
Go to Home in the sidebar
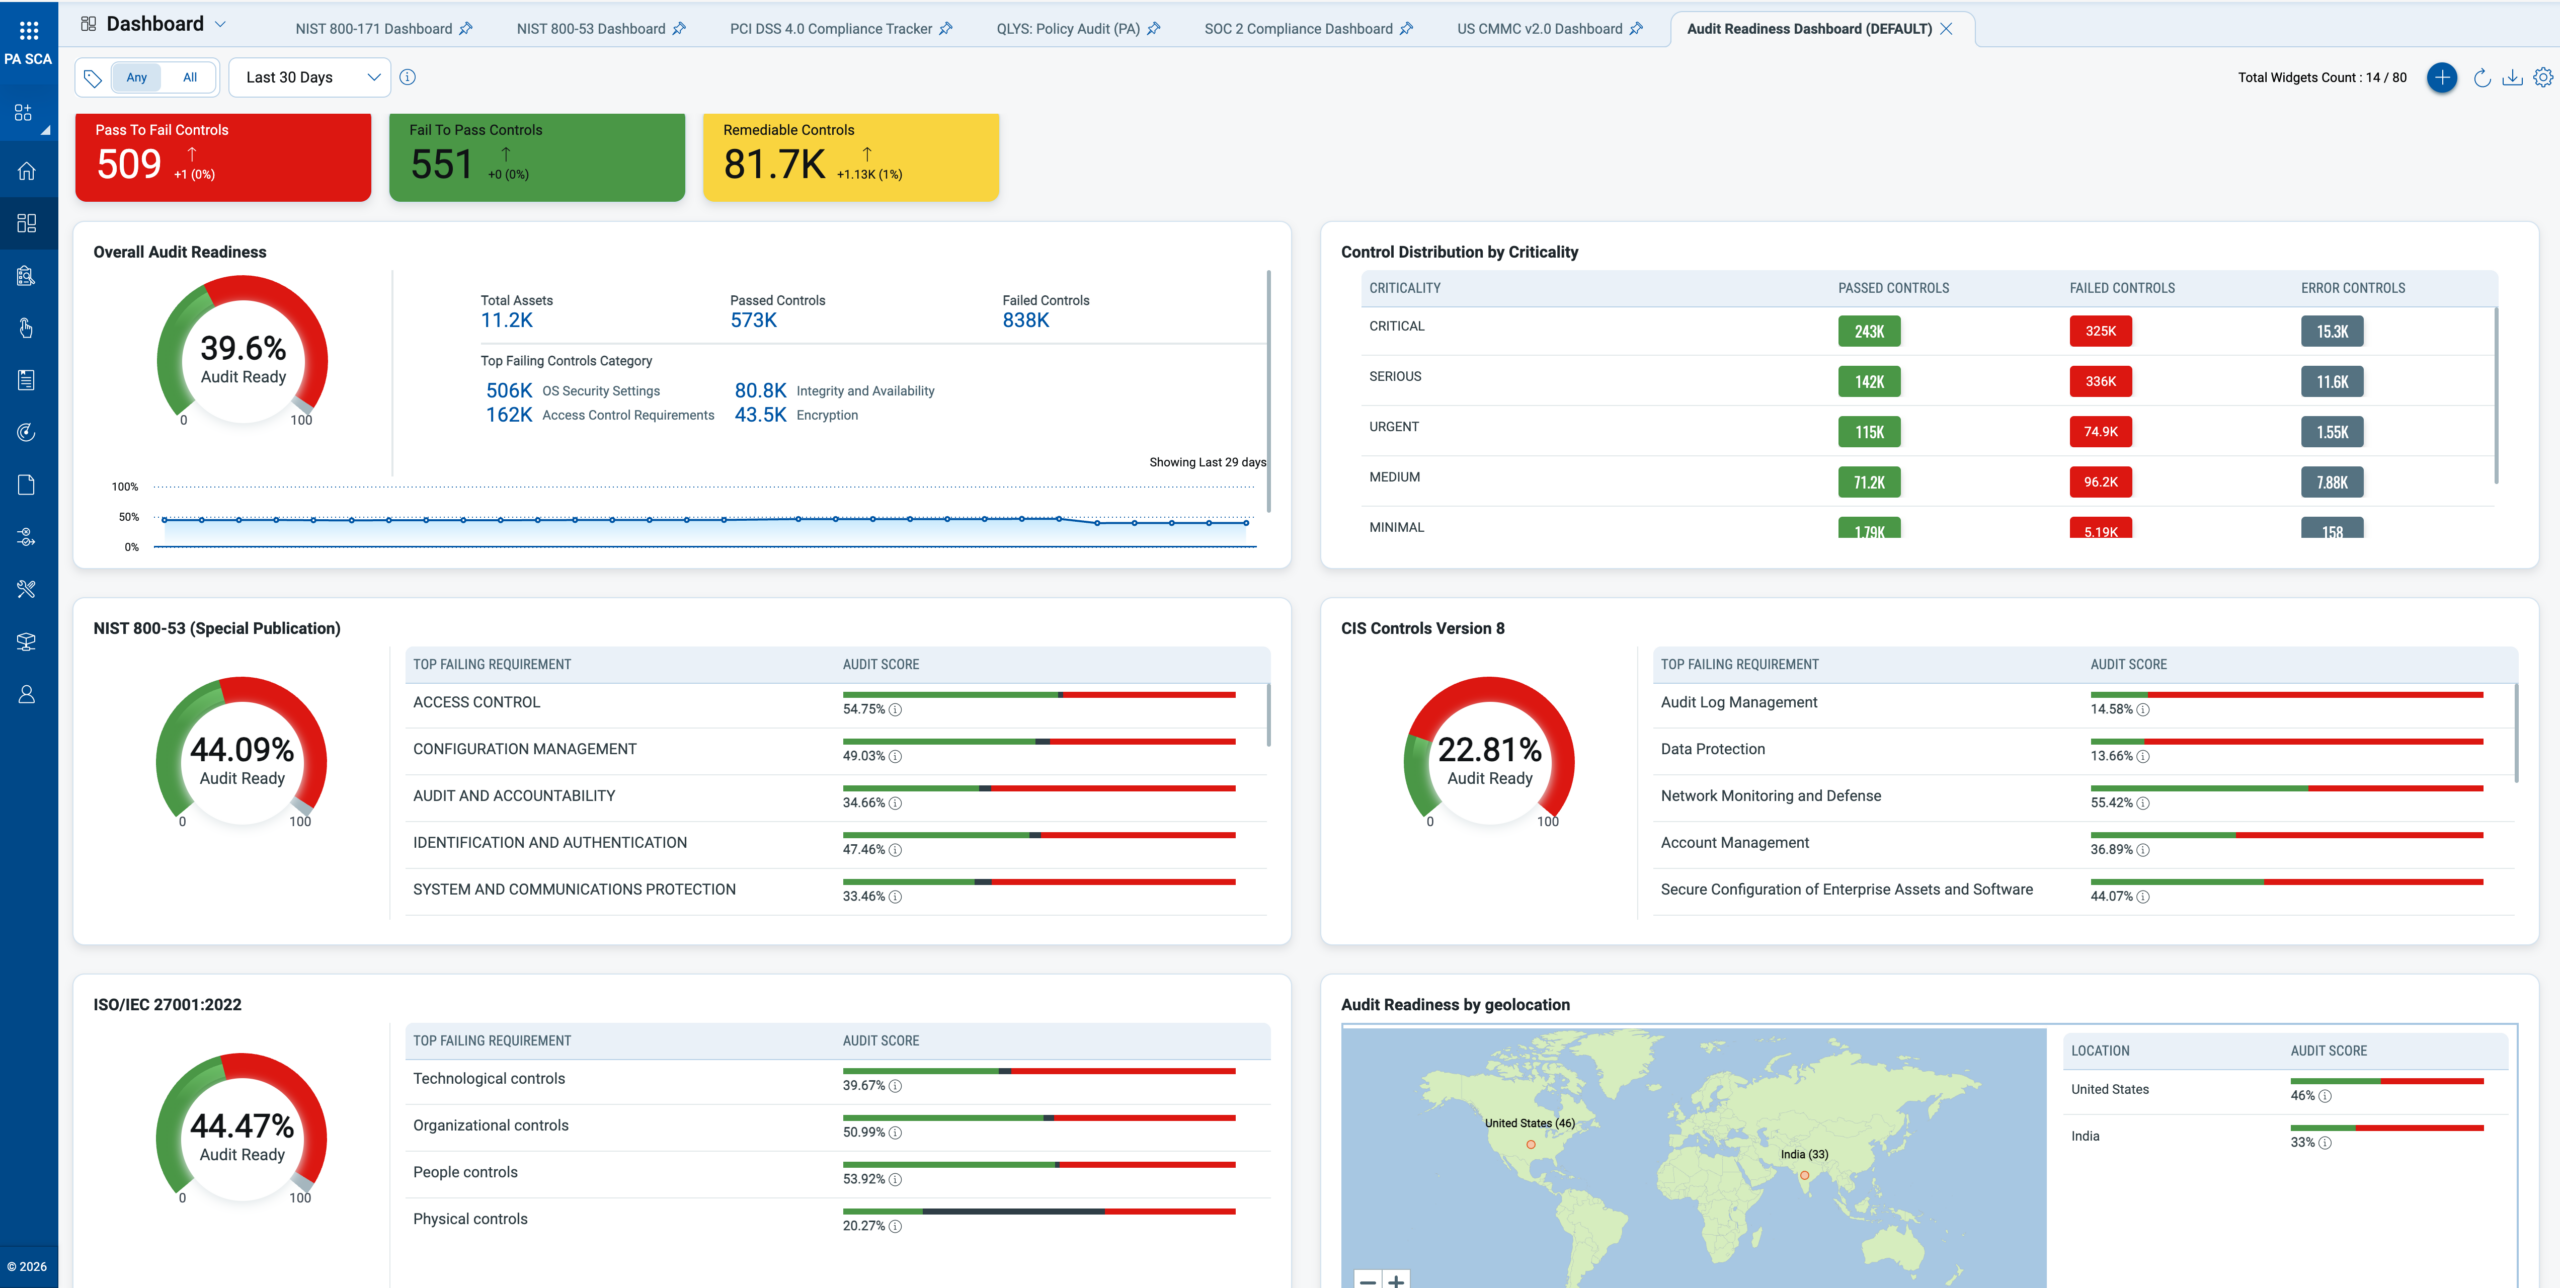point(27,171)
